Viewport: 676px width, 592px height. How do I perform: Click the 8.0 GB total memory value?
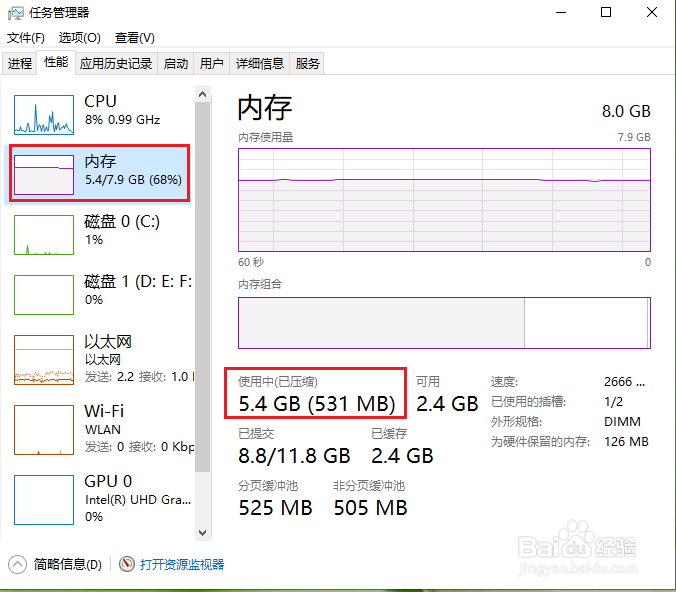pos(626,111)
